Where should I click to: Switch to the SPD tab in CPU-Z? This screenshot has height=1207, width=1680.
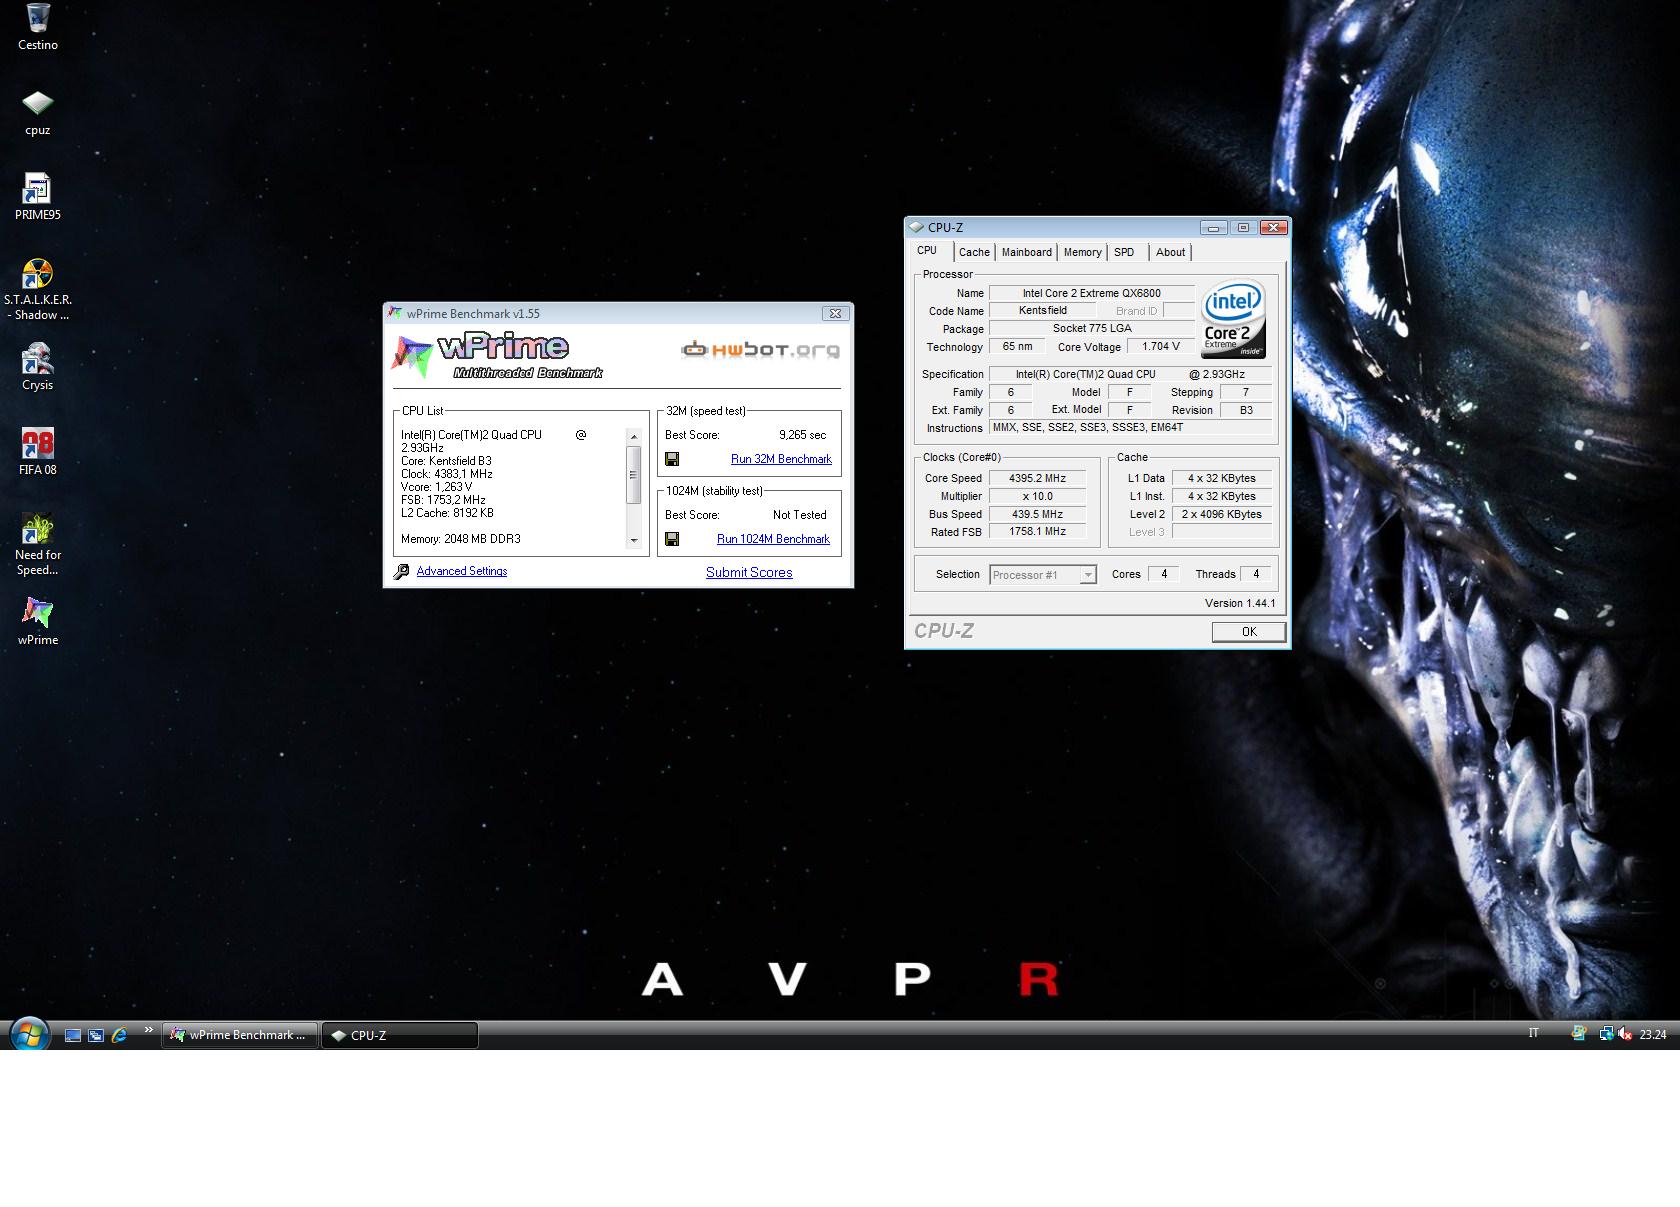1124,252
